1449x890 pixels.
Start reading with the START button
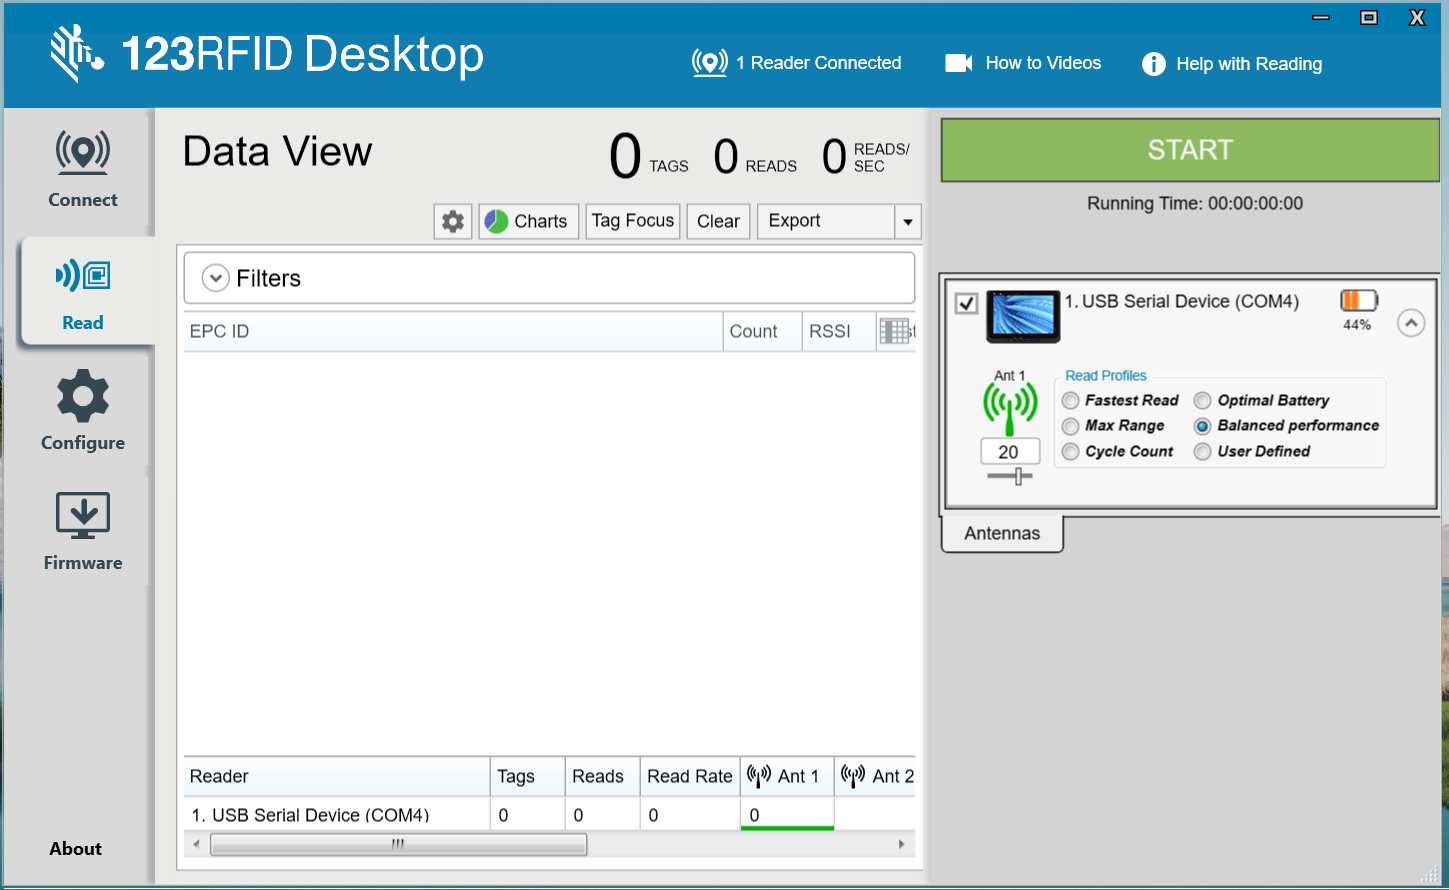[1190, 150]
